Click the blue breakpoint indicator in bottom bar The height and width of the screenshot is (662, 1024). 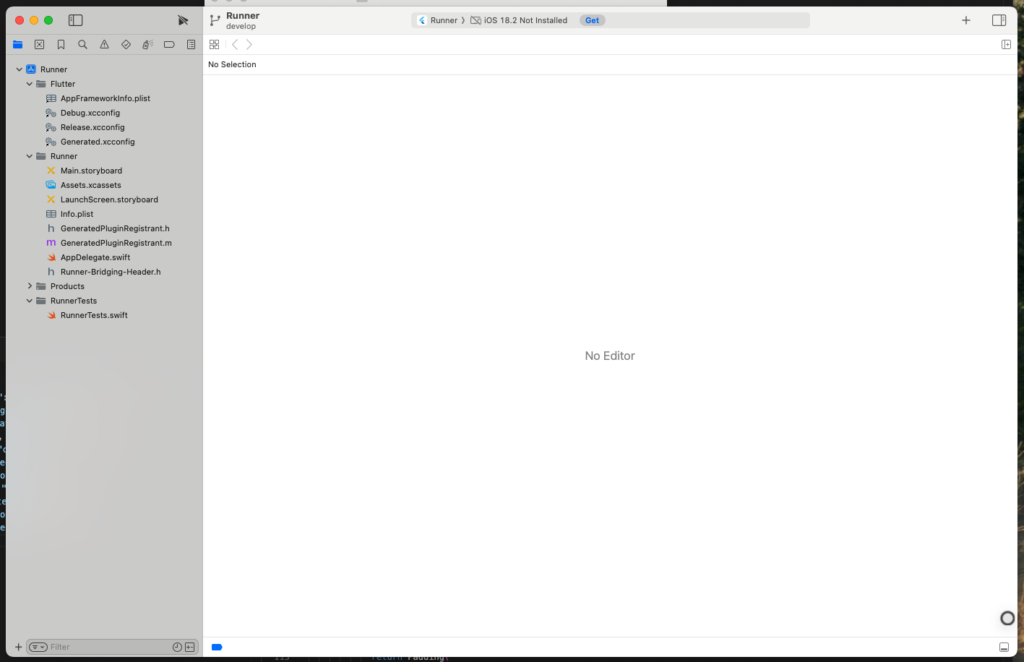tap(217, 647)
